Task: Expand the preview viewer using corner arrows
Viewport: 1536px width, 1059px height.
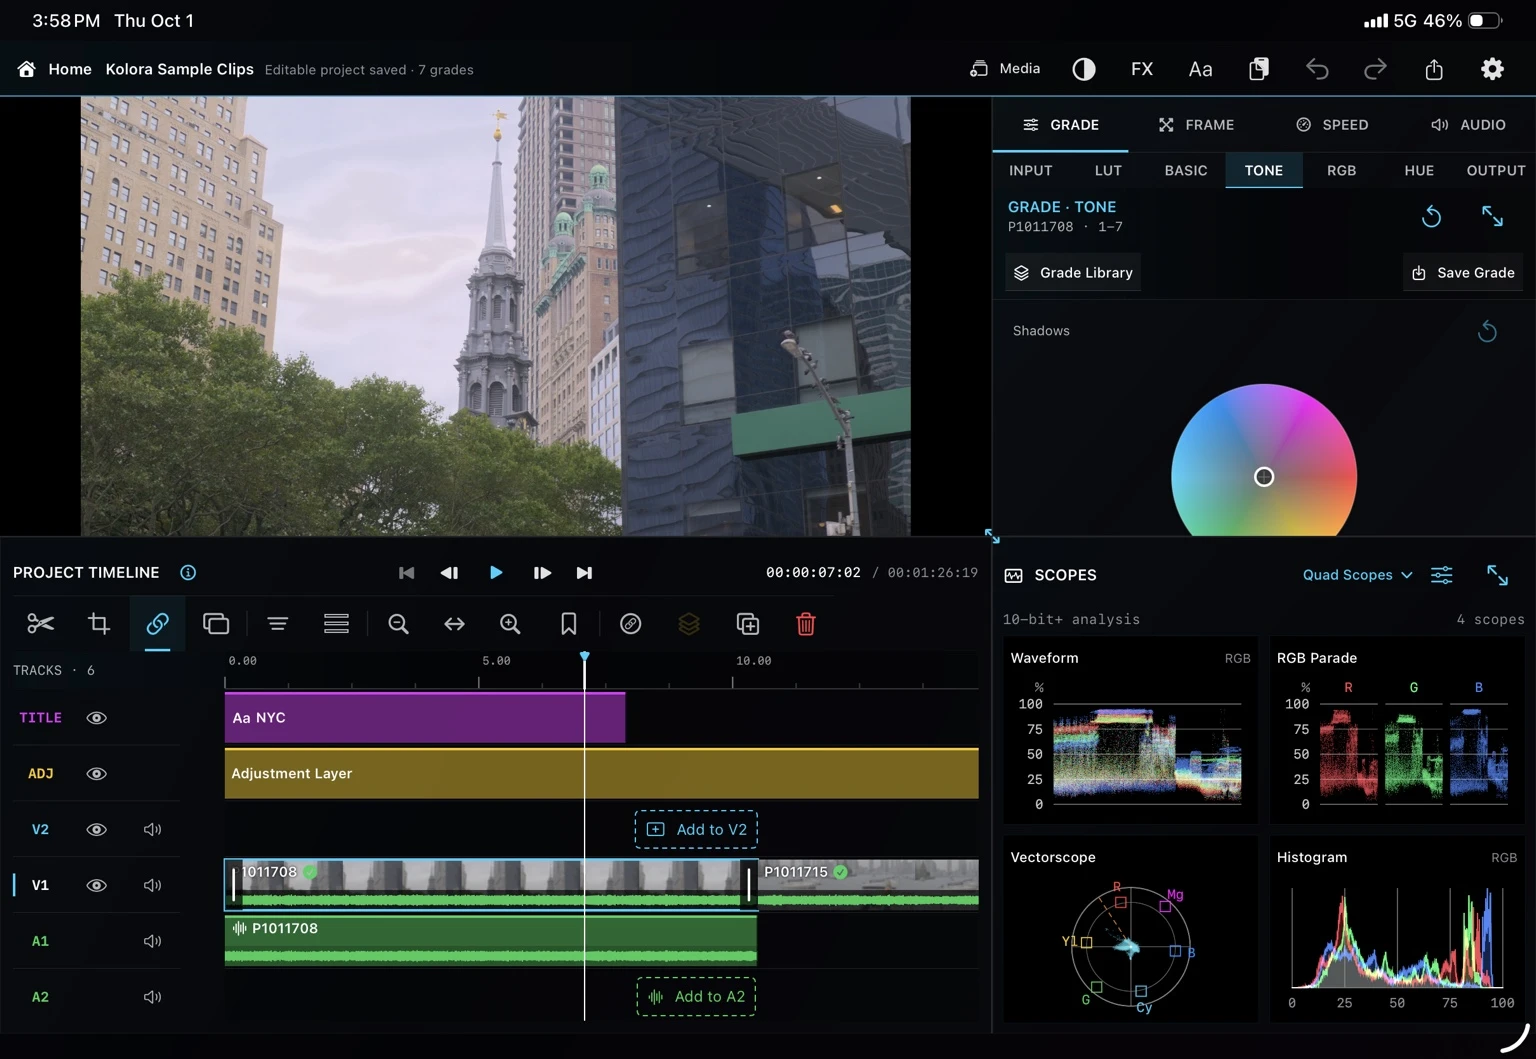Action: 992,537
